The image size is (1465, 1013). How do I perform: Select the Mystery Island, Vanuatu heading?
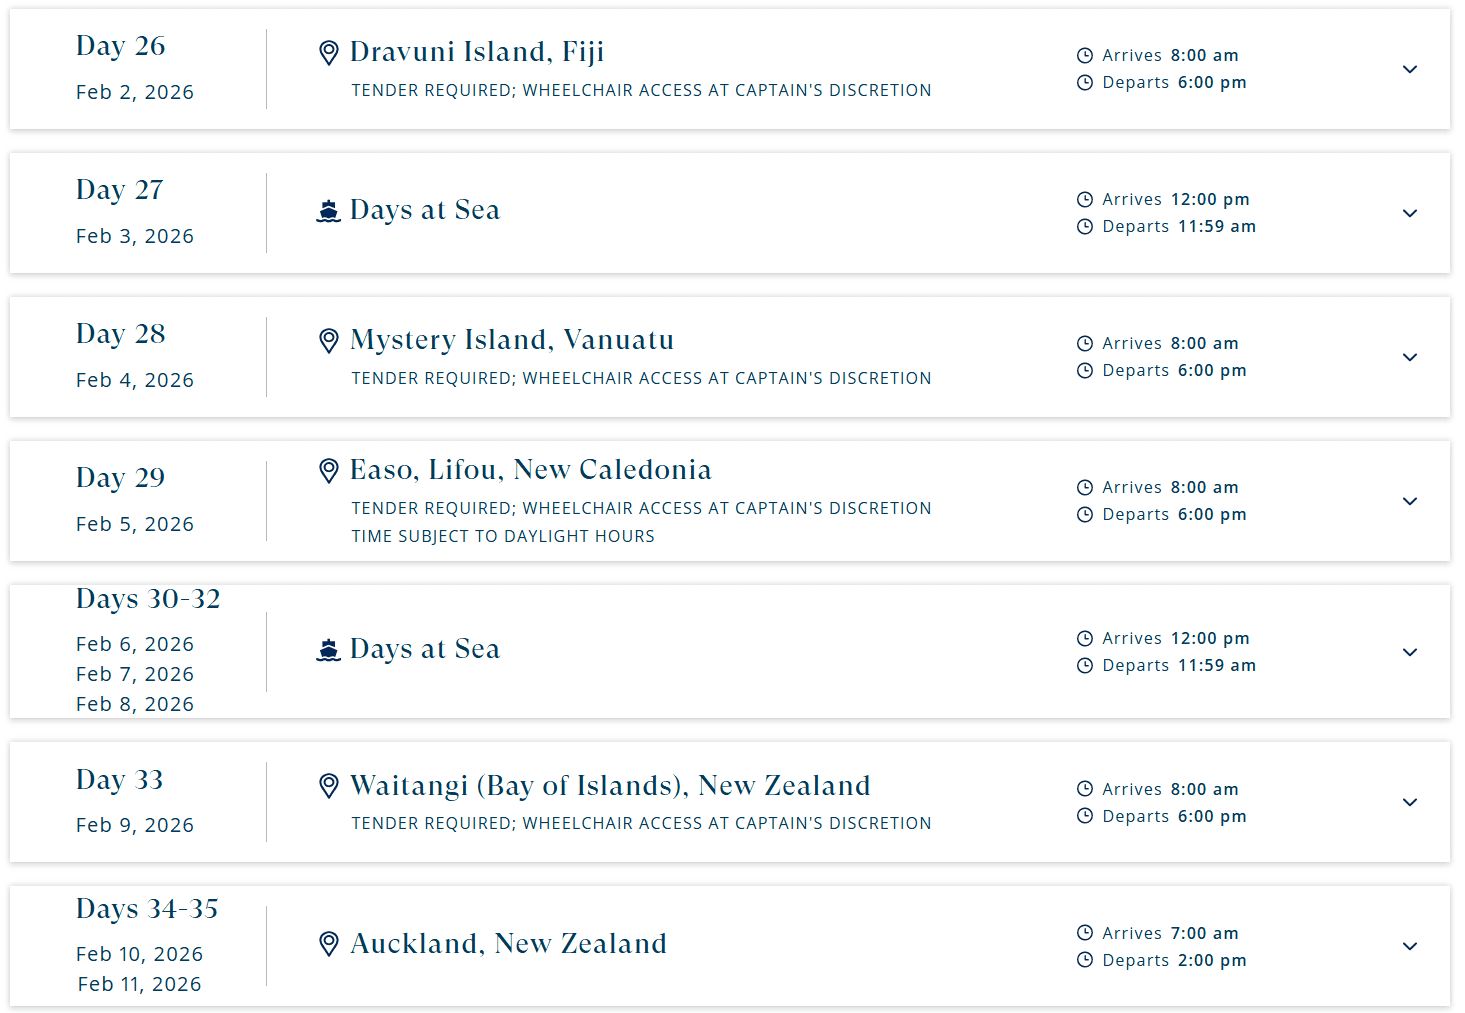512,340
